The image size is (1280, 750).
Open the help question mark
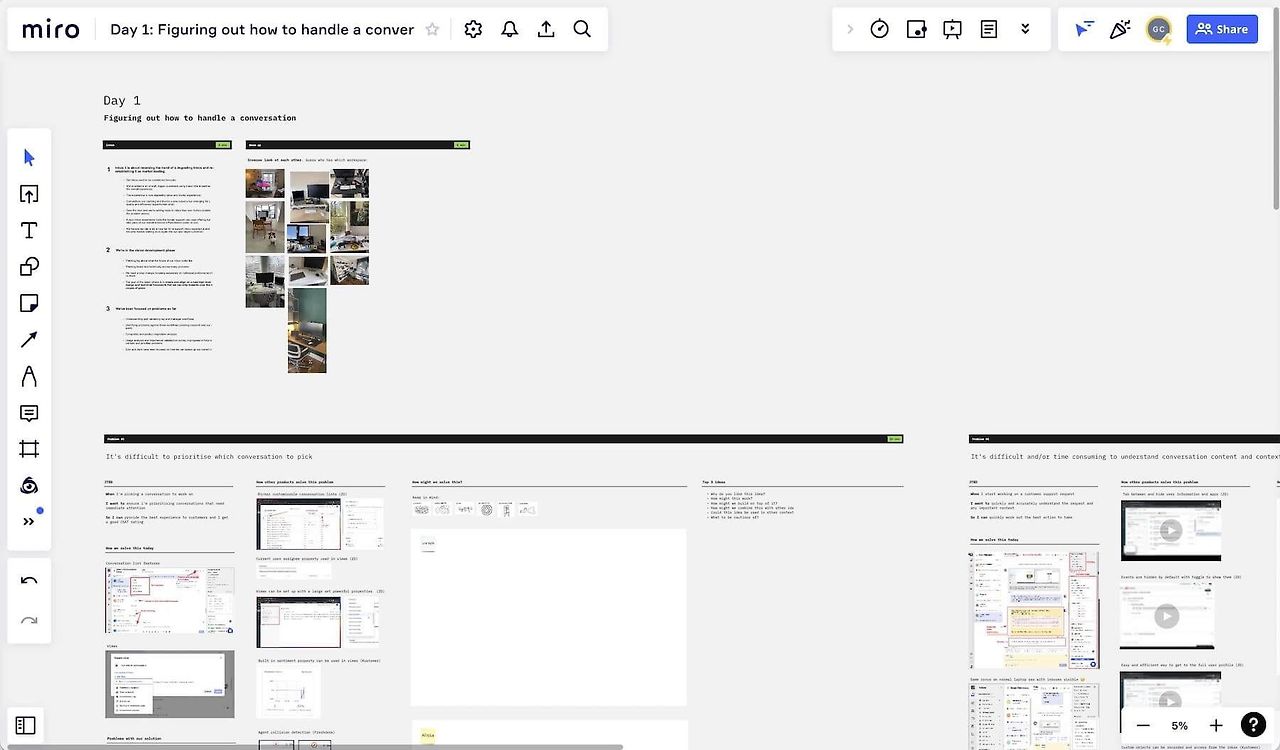(1253, 725)
